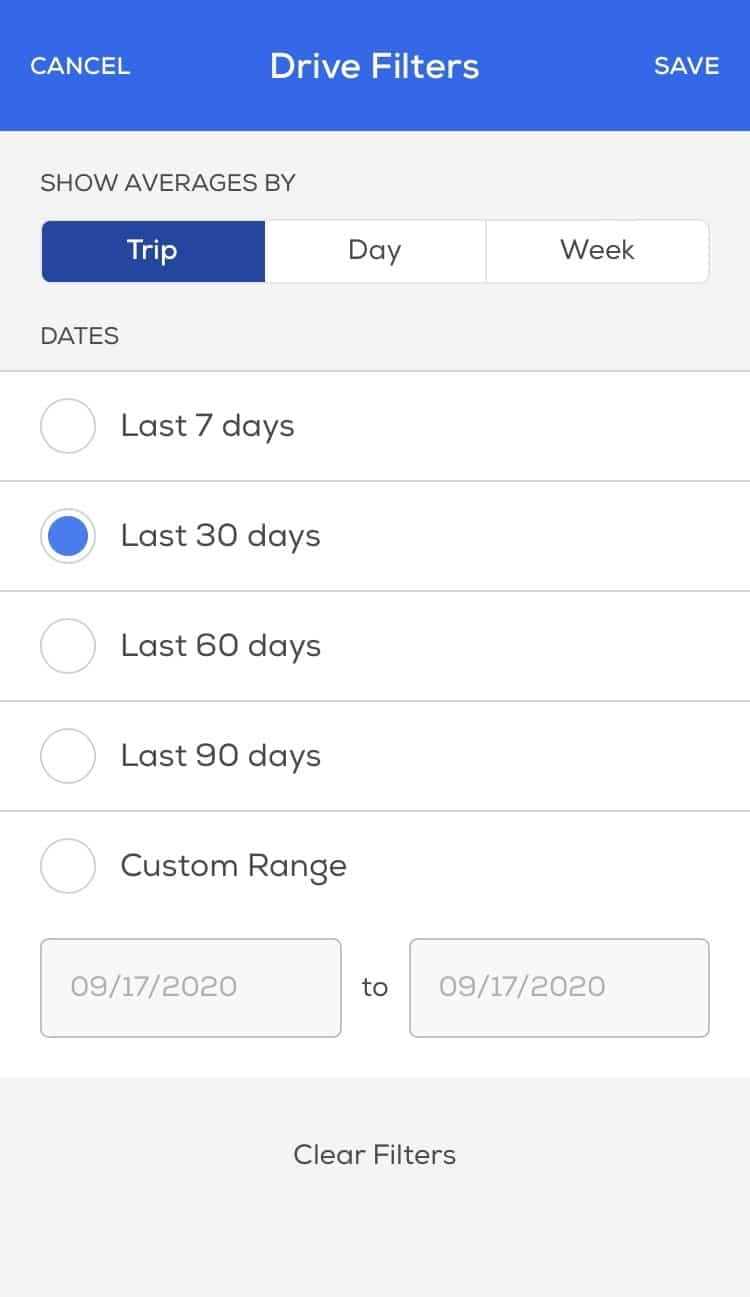Enable the Last 90 days radio circle
This screenshot has width=750, height=1297.
[68, 756]
